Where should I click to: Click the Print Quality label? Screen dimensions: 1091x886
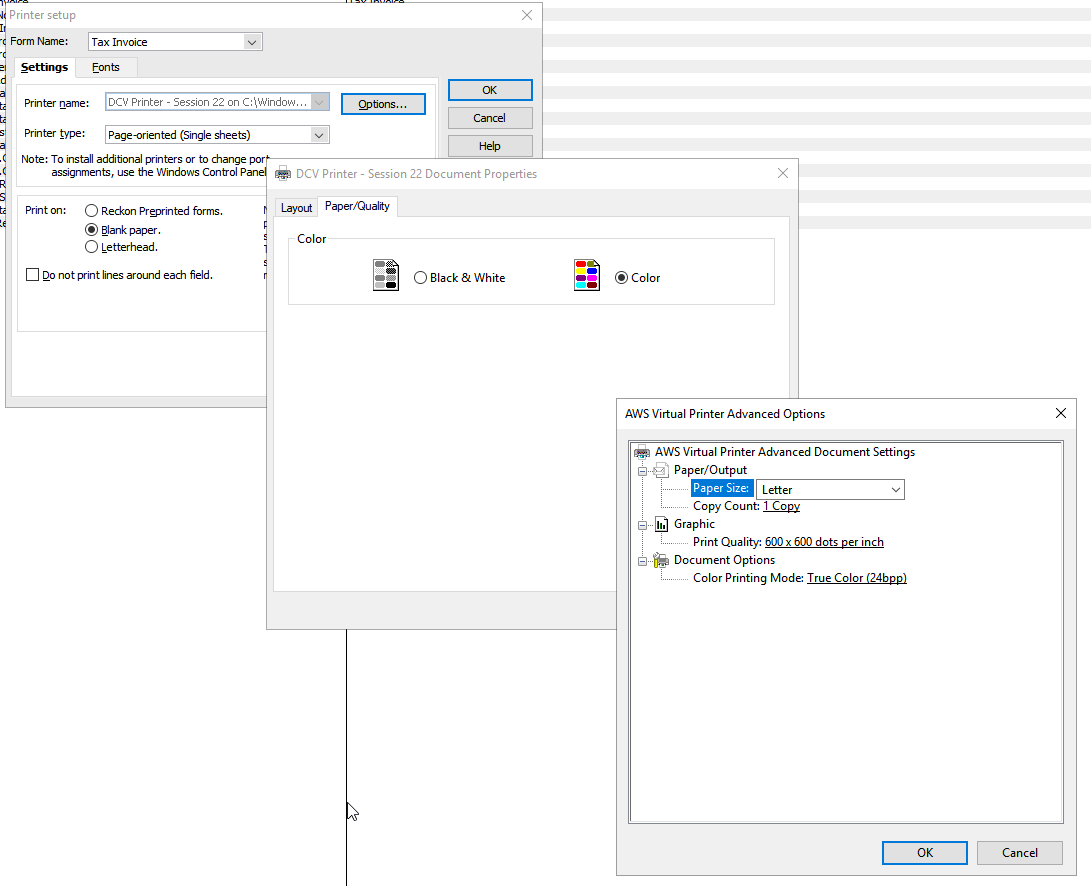coord(727,542)
